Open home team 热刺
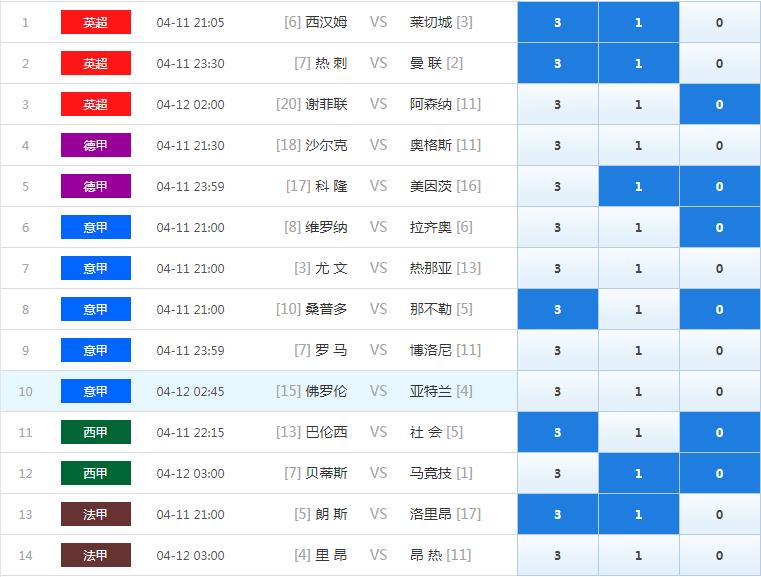The width and height of the screenshot is (761, 577). tap(331, 63)
